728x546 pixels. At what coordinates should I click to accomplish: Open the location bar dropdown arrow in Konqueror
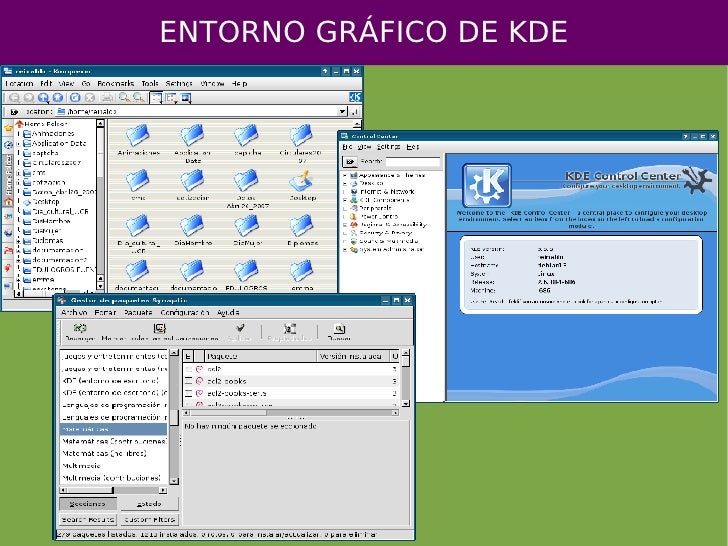click(342, 111)
